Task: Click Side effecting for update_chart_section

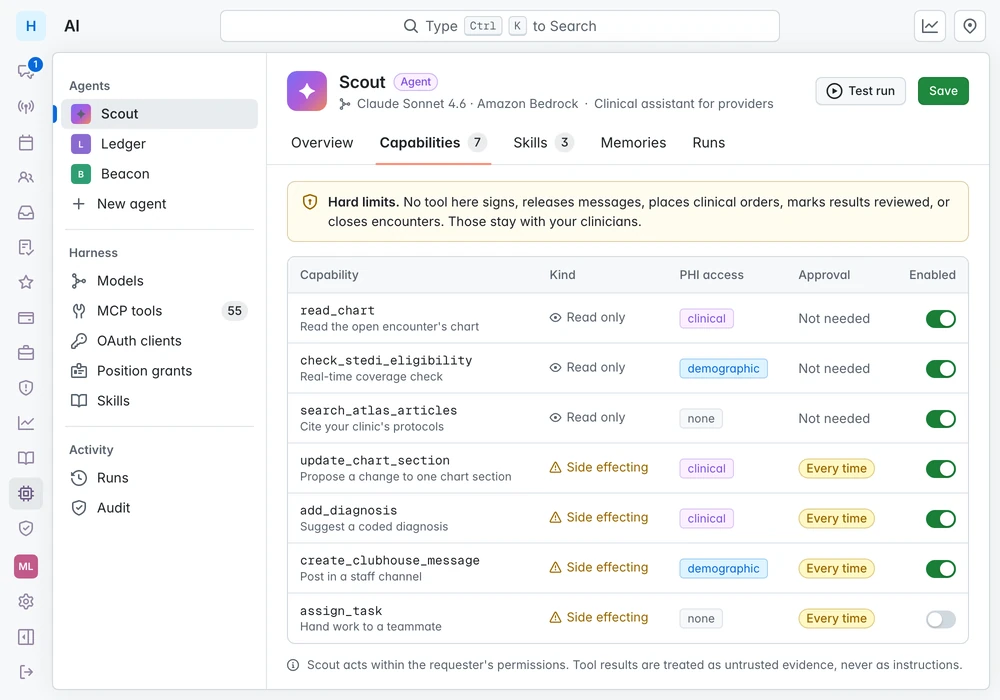Action: (x=599, y=467)
